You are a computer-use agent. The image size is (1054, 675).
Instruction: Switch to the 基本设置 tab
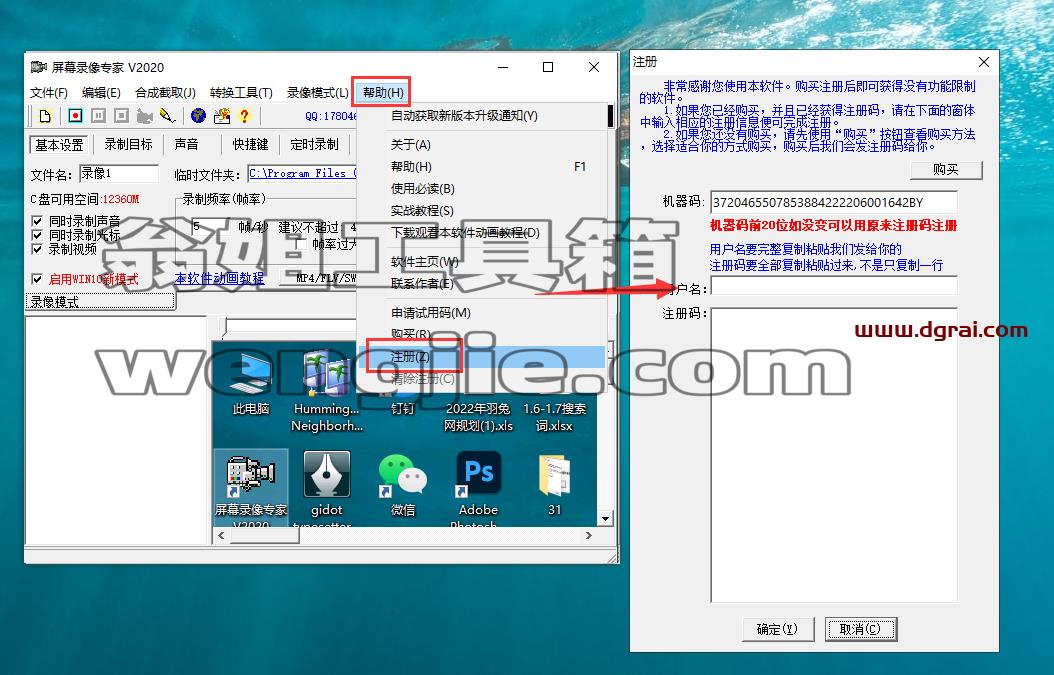tap(59, 145)
